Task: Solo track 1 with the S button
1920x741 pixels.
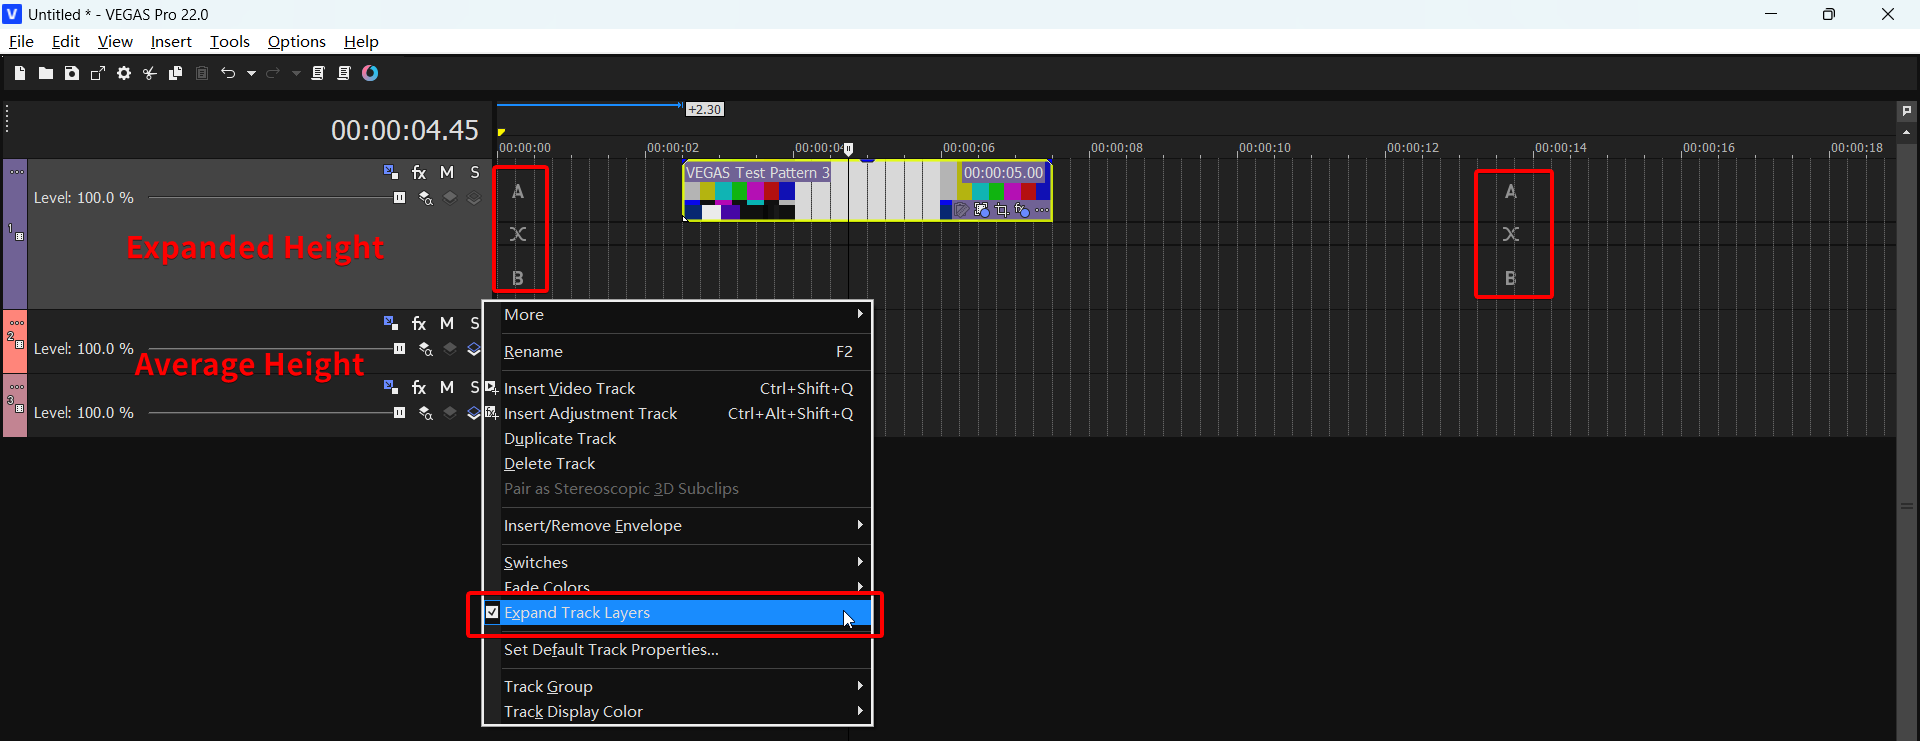Action: tap(475, 173)
